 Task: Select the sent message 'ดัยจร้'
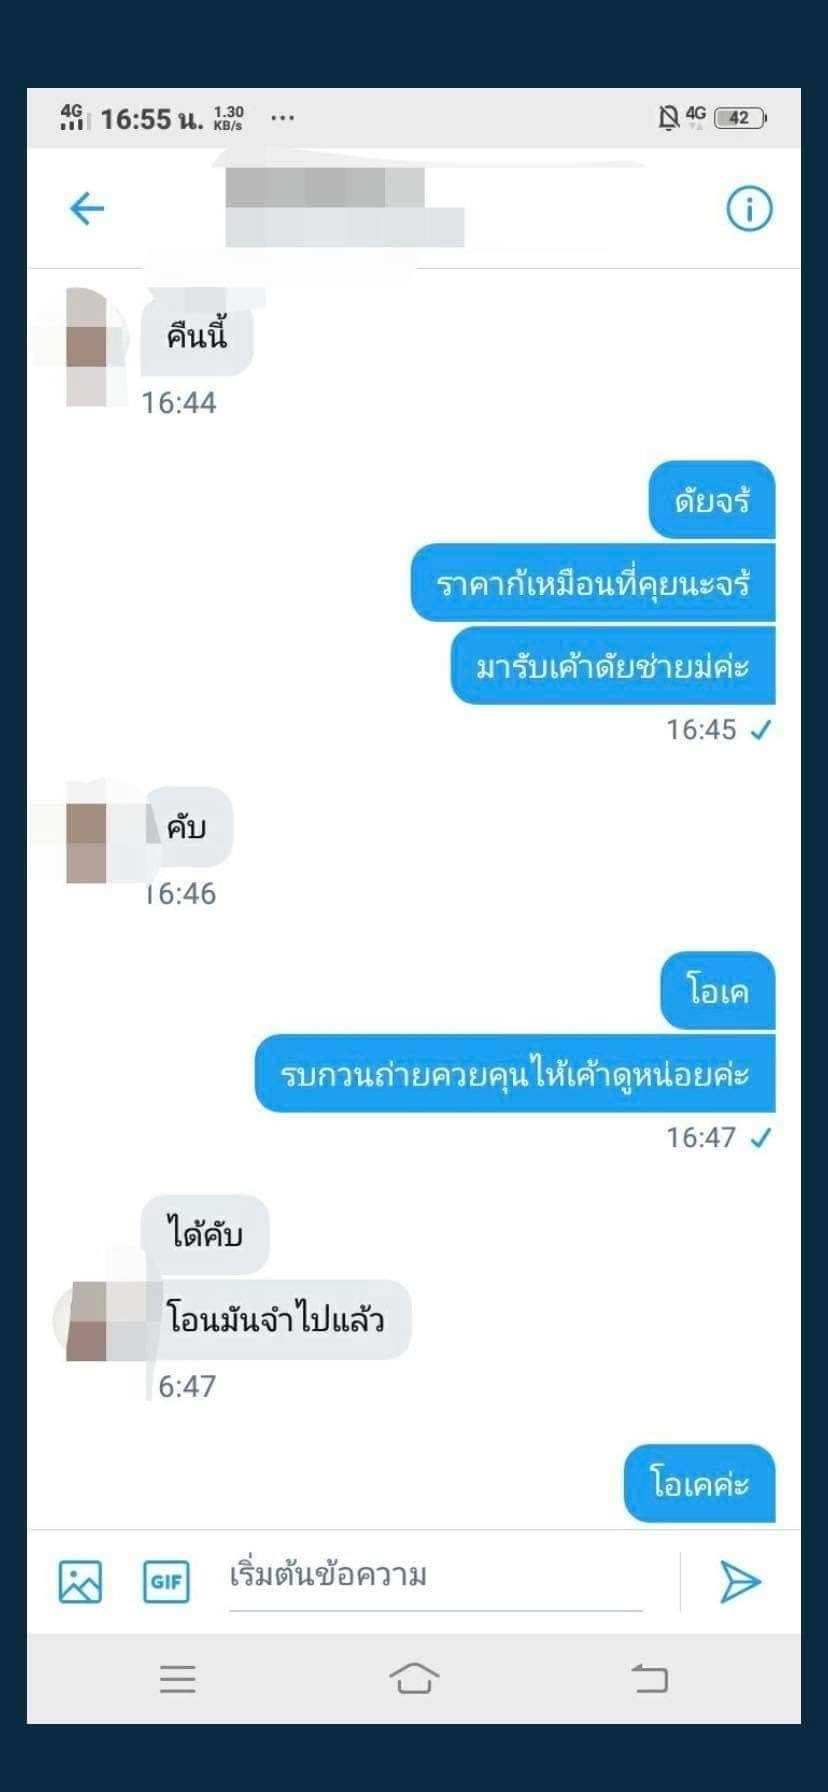[x=712, y=500]
